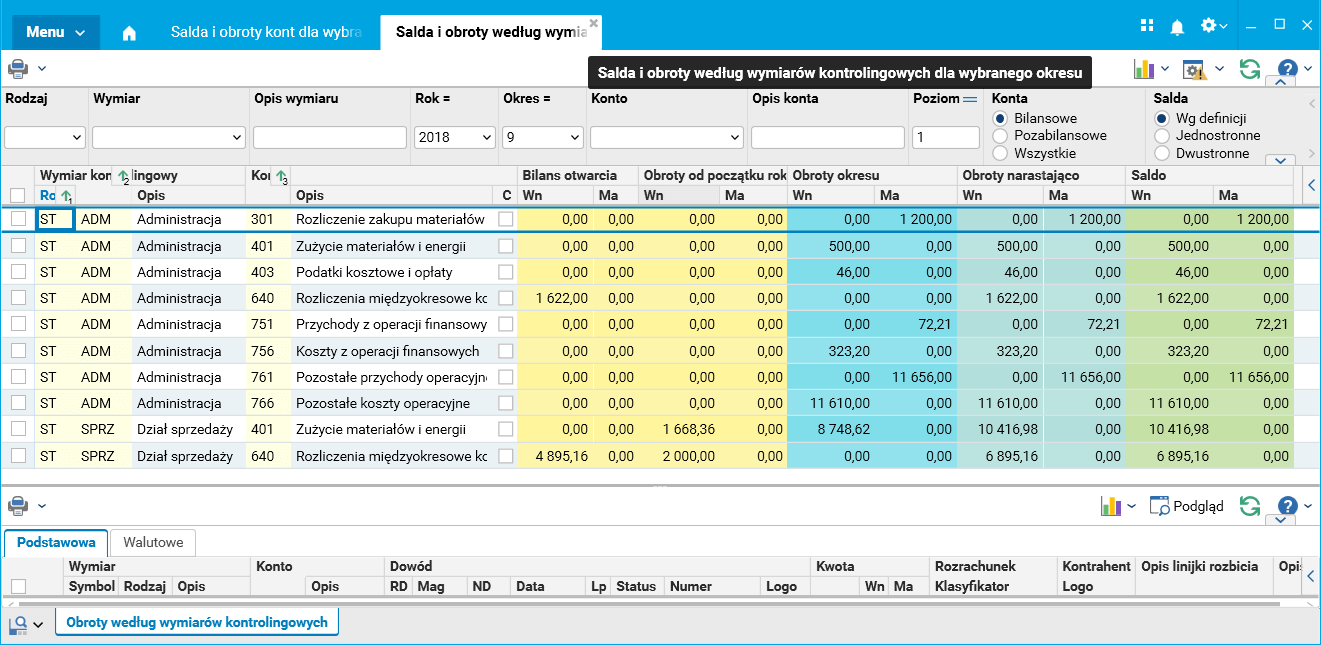The width and height of the screenshot is (1321, 645).
Task: Switch to the Walutowe tab
Action: 153,542
